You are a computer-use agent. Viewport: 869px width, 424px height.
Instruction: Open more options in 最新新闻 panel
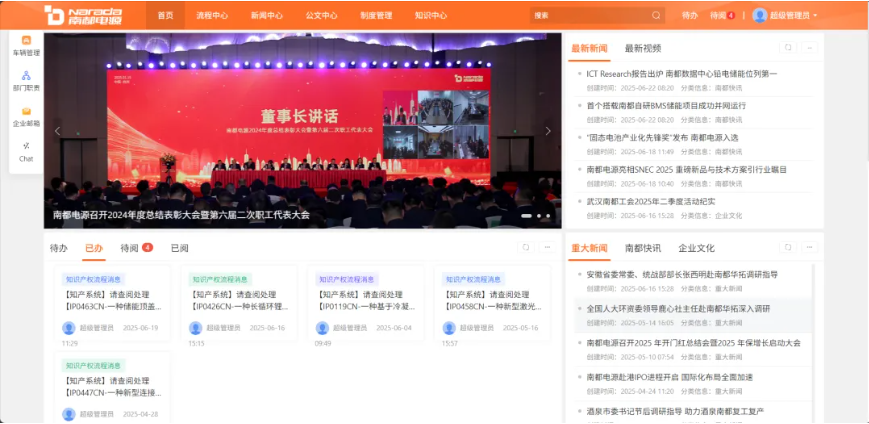[810, 48]
